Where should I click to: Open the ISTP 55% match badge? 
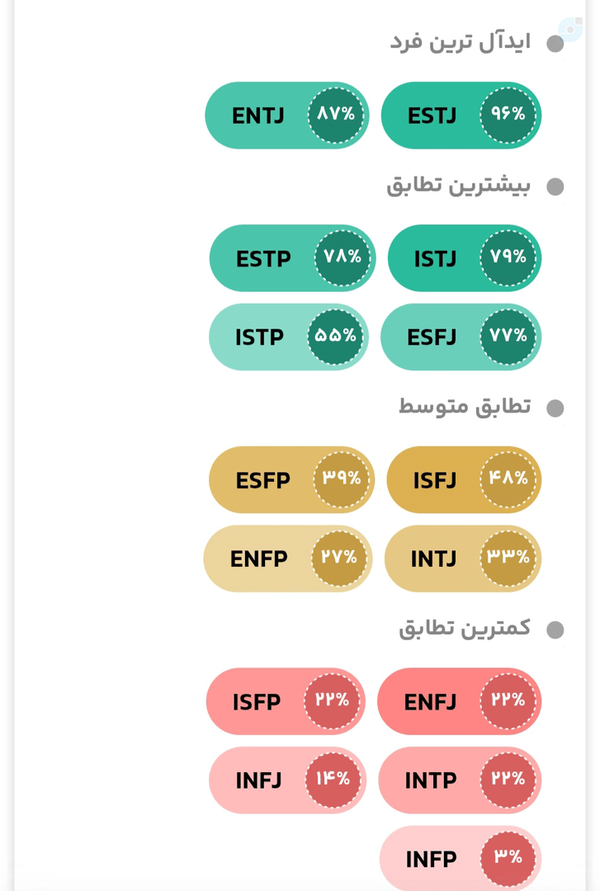(289, 337)
